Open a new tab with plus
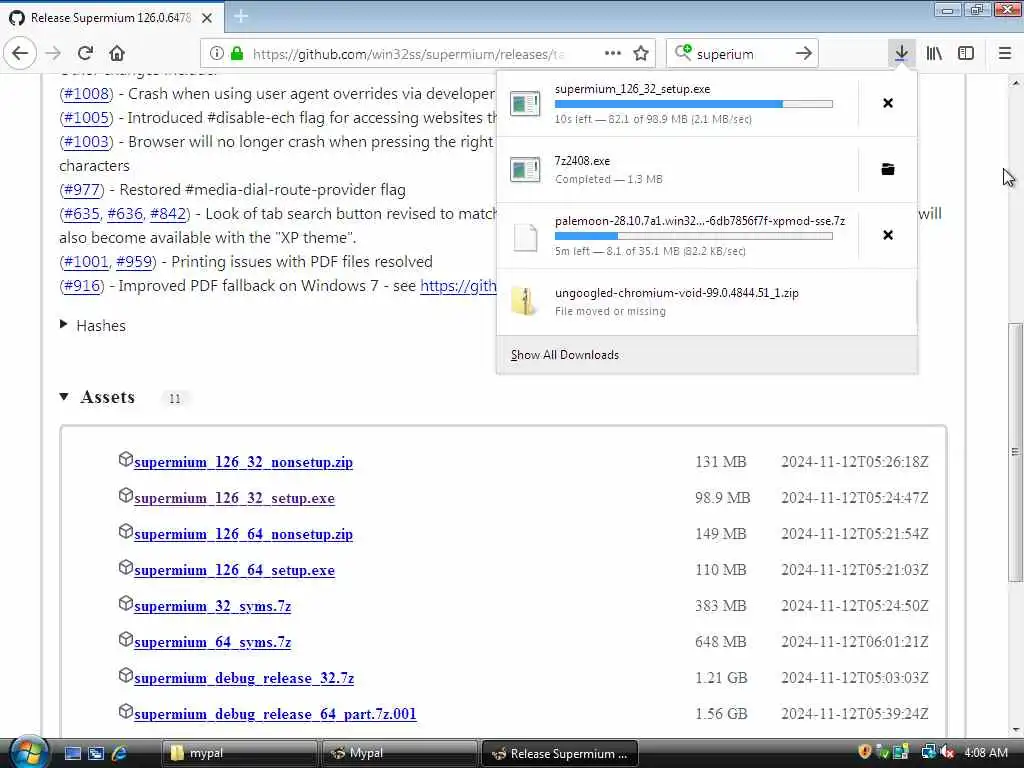1024x768 pixels. pos(240,16)
